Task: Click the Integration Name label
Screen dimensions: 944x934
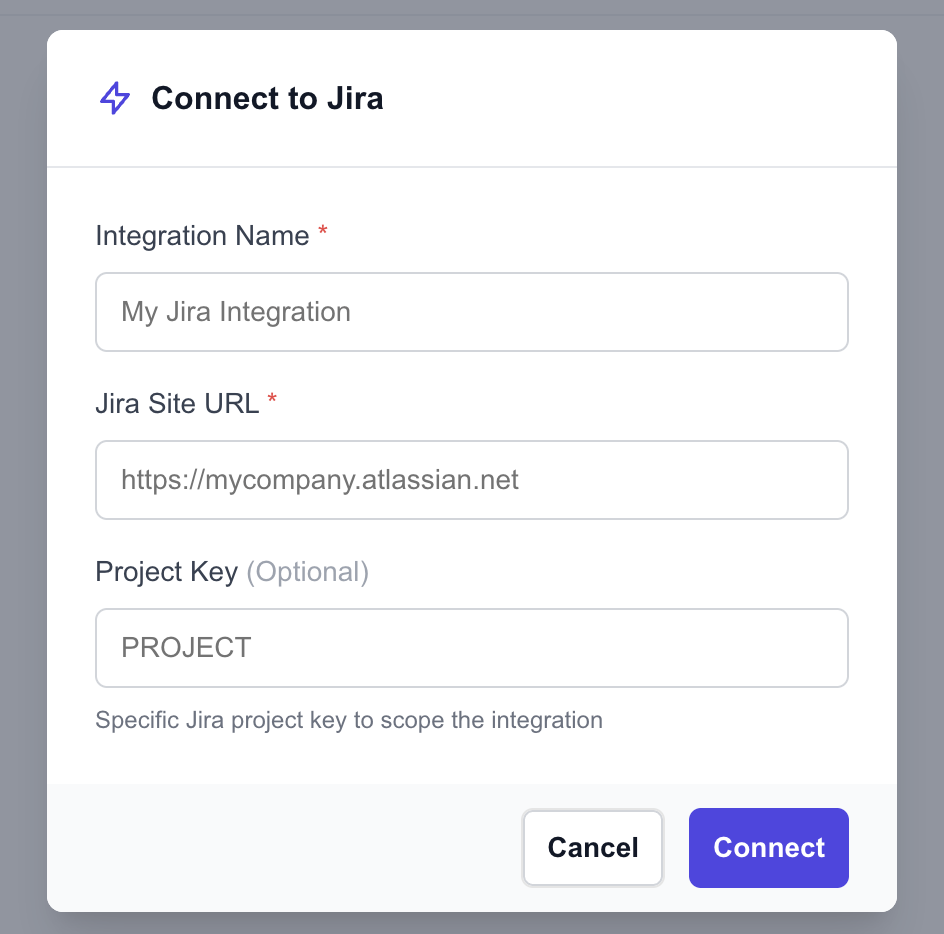Action: [x=202, y=235]
